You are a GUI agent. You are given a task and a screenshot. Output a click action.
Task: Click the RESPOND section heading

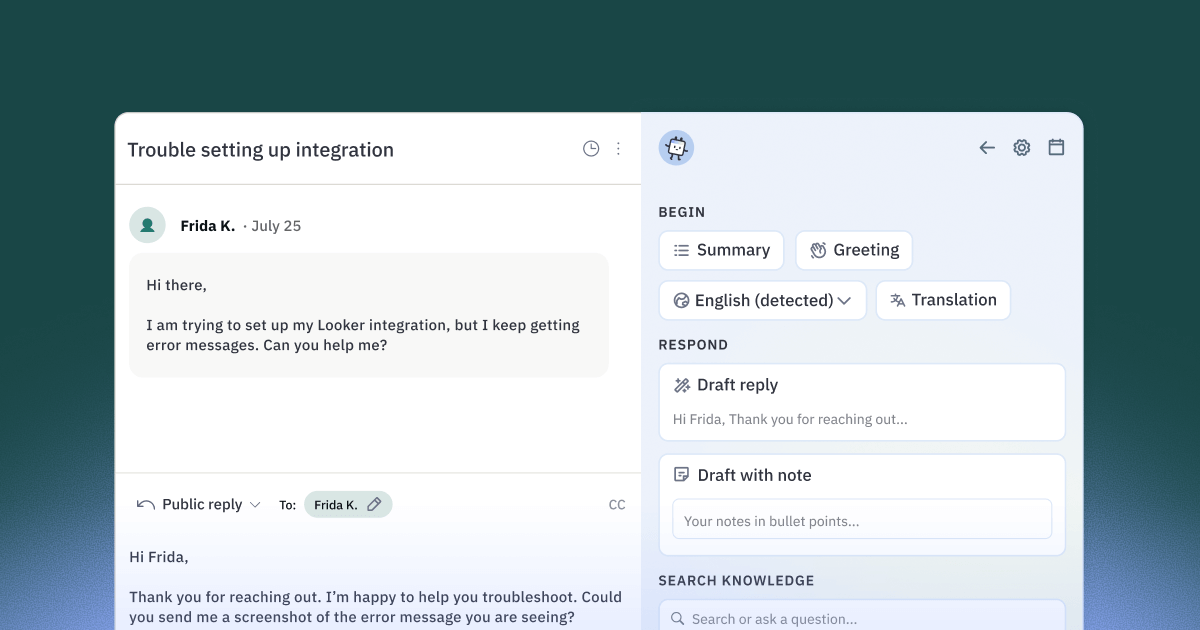(x=693, y=345)
